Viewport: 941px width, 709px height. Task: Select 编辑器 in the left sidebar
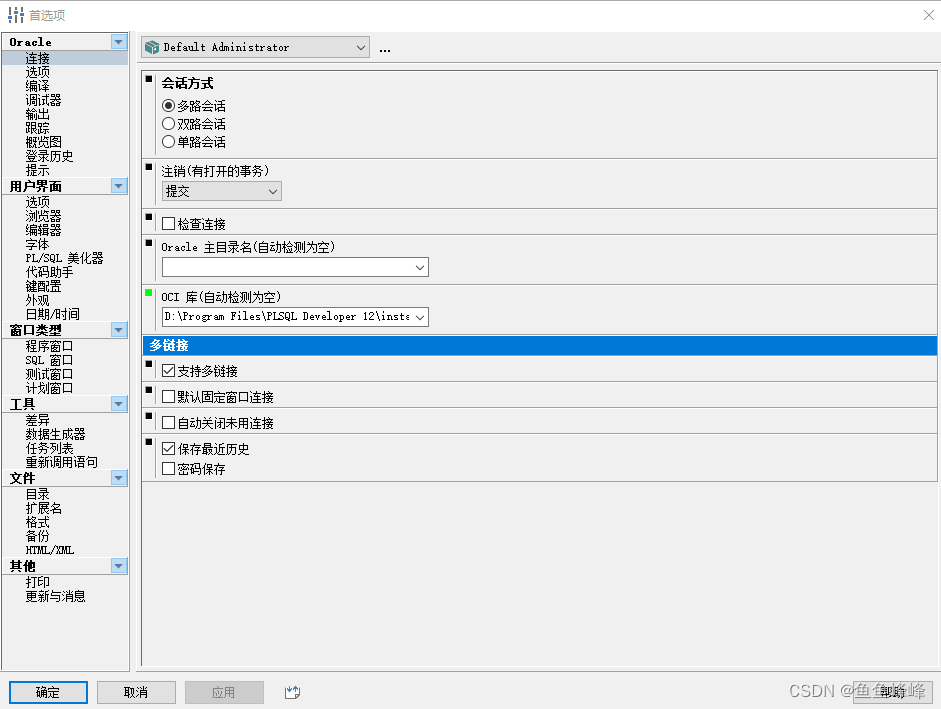click(41, 229)
